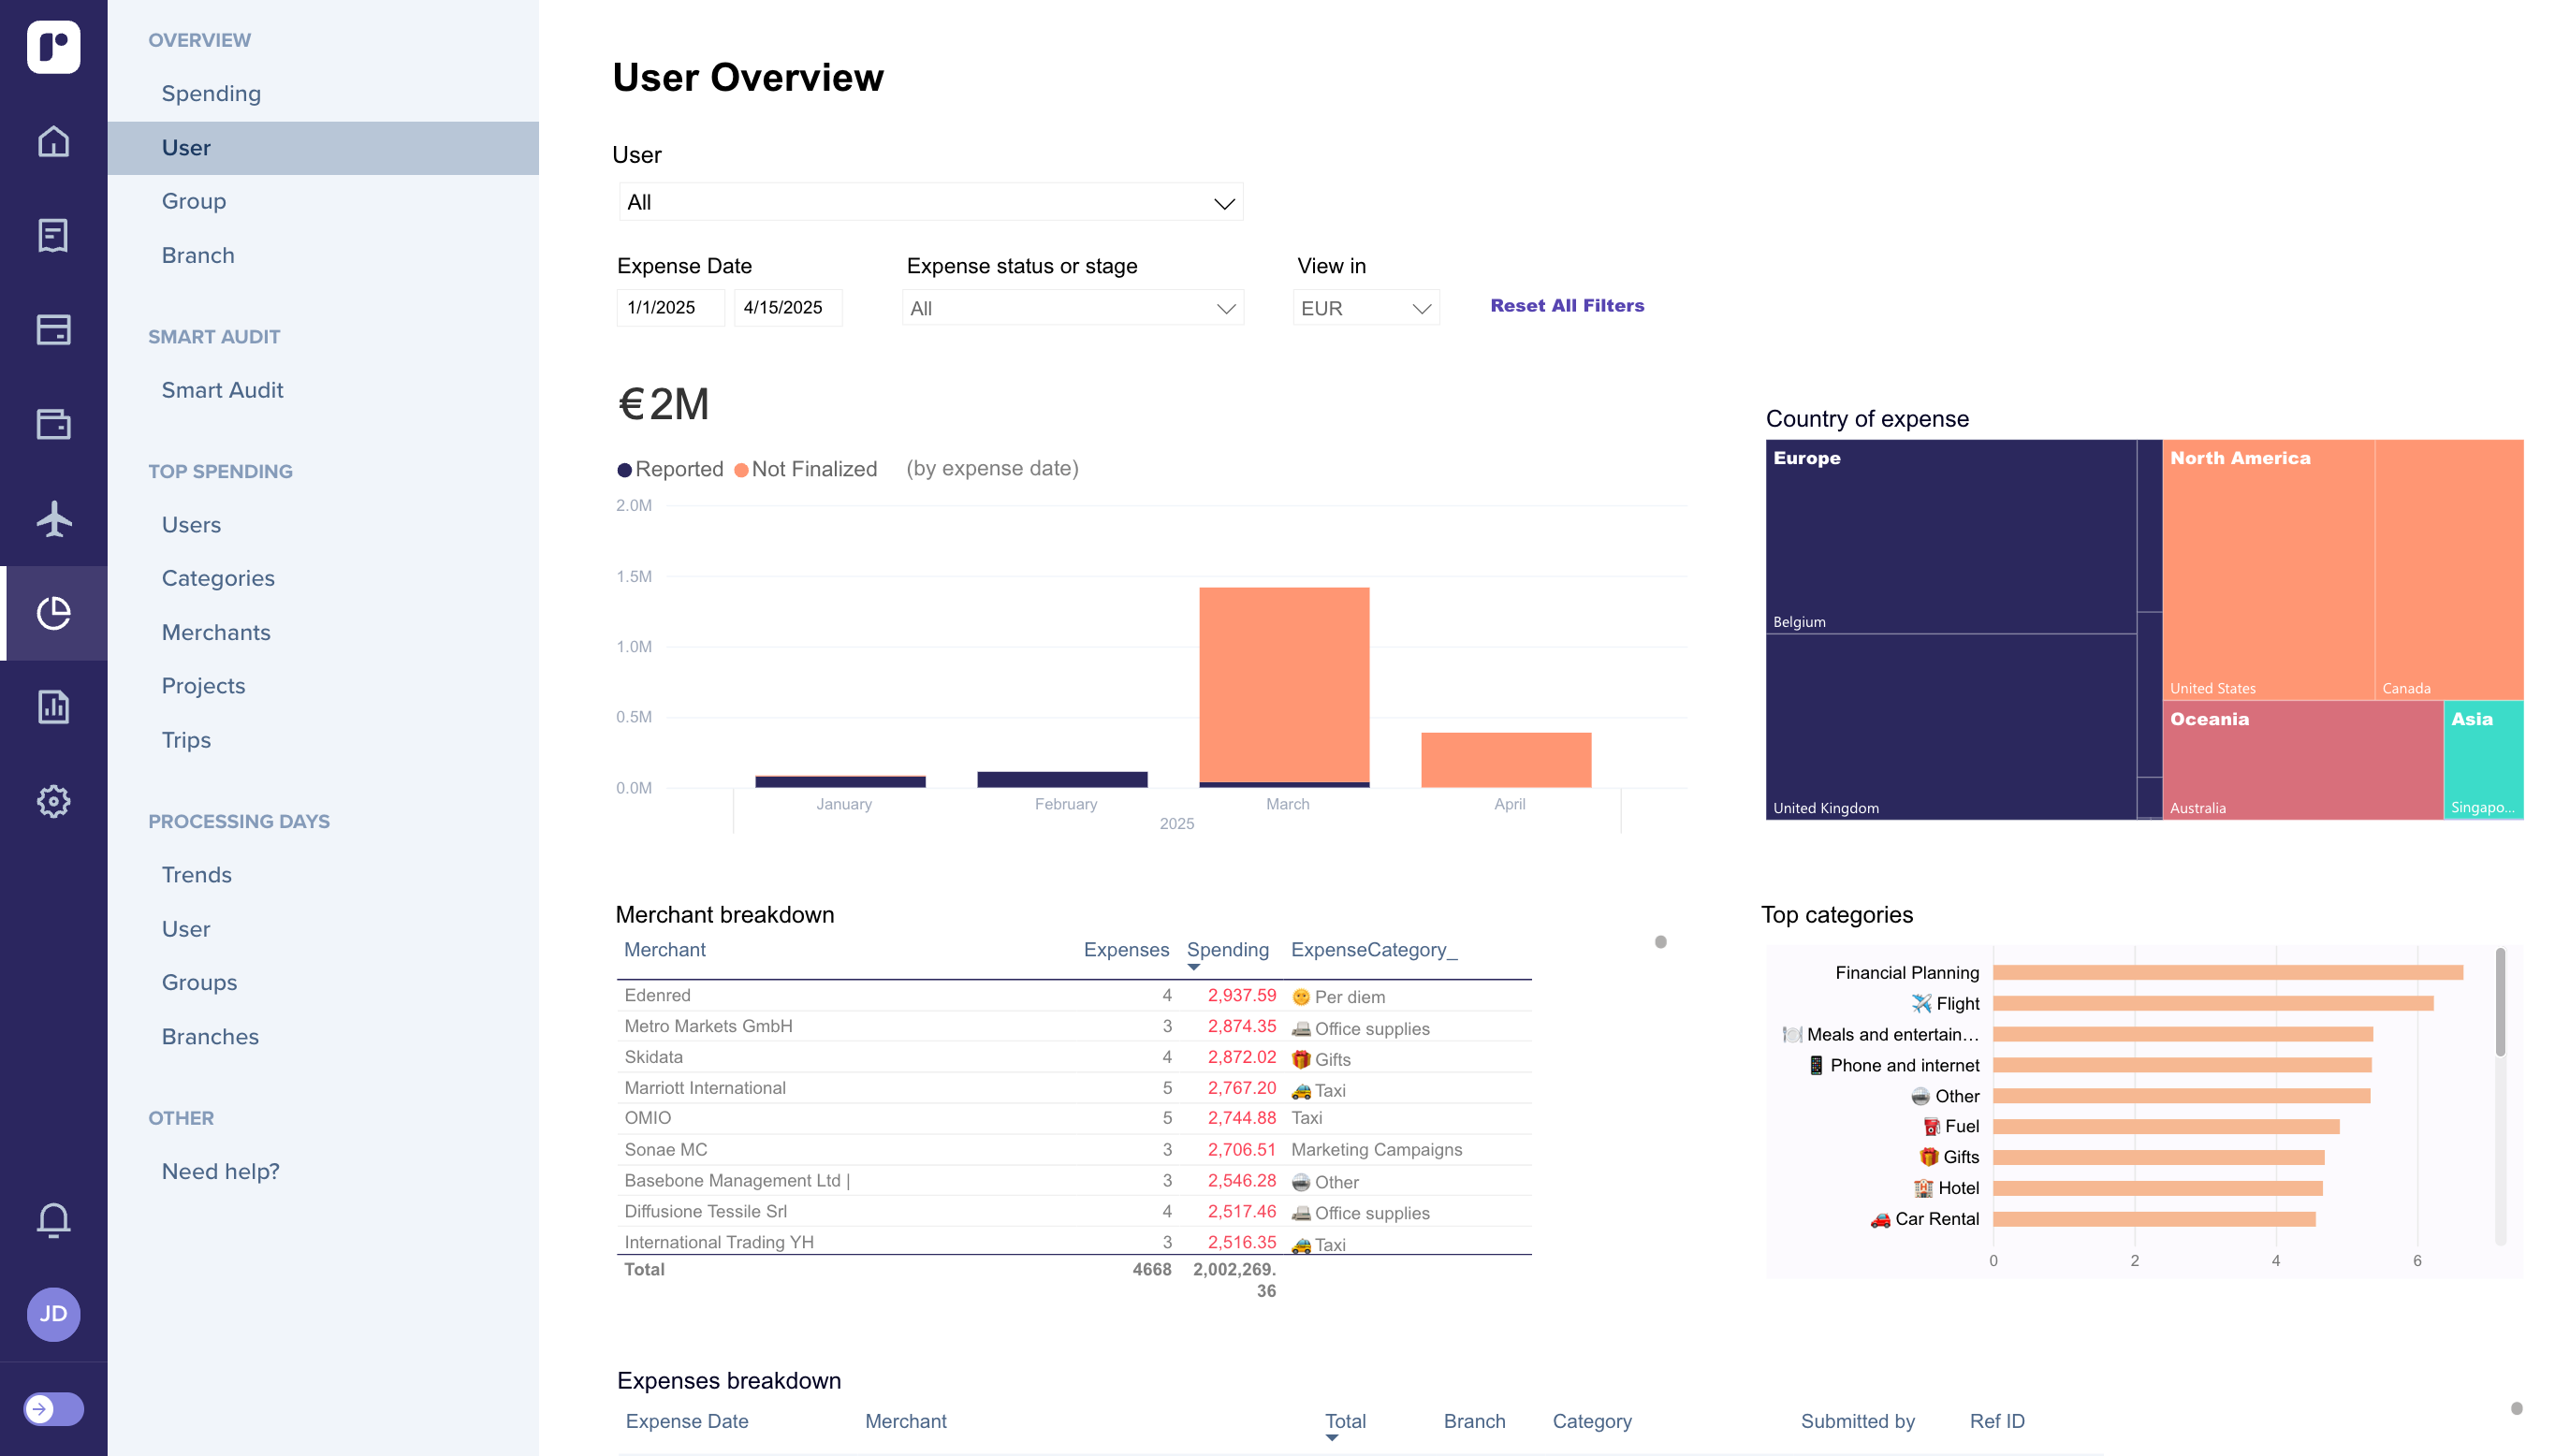This screenshot has height=1456, width=2555.
Task: Open Top Spending Projects
Action: (203, 686)
